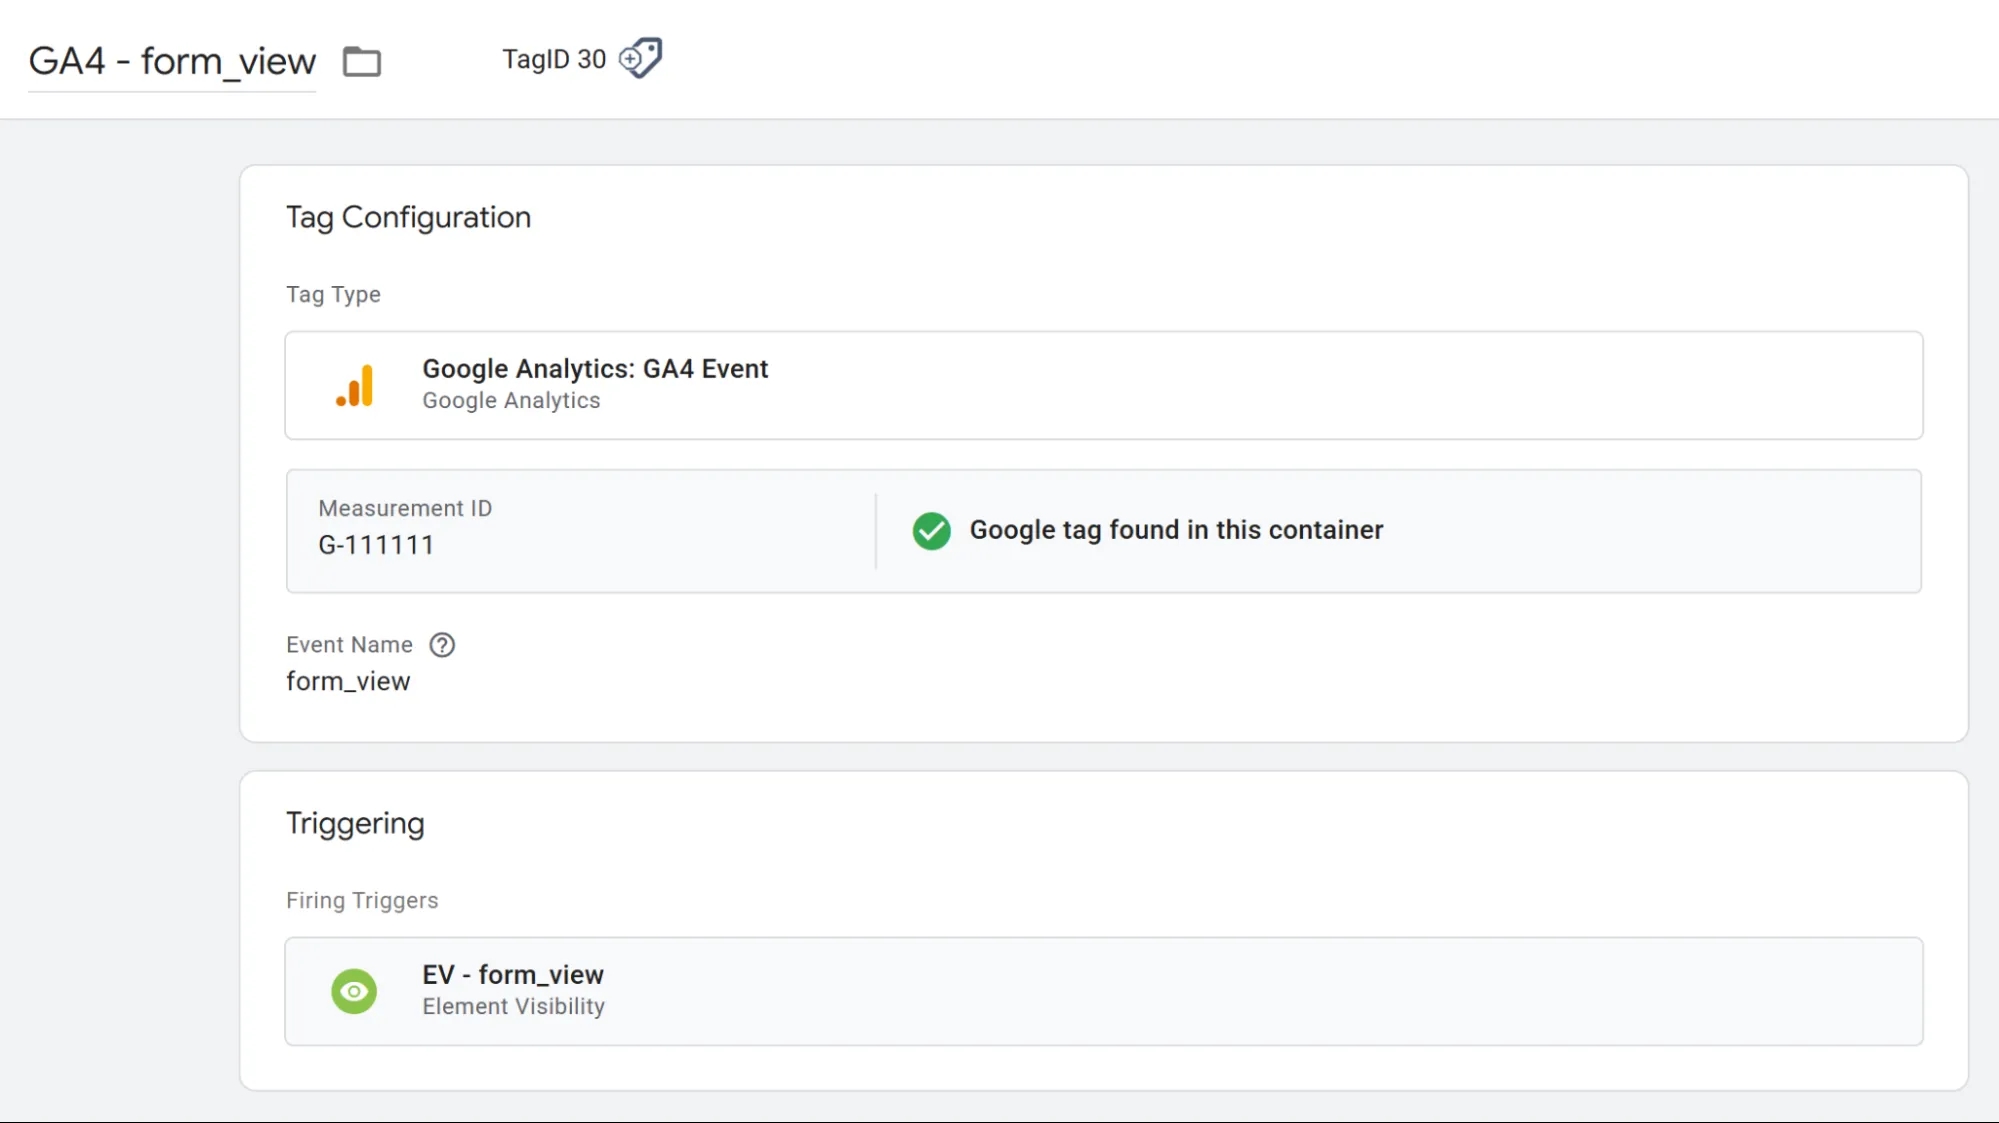Click the folder icon beside the tag name
This screenshot has width=1999, height=1123.
click(x=361, y=61)
